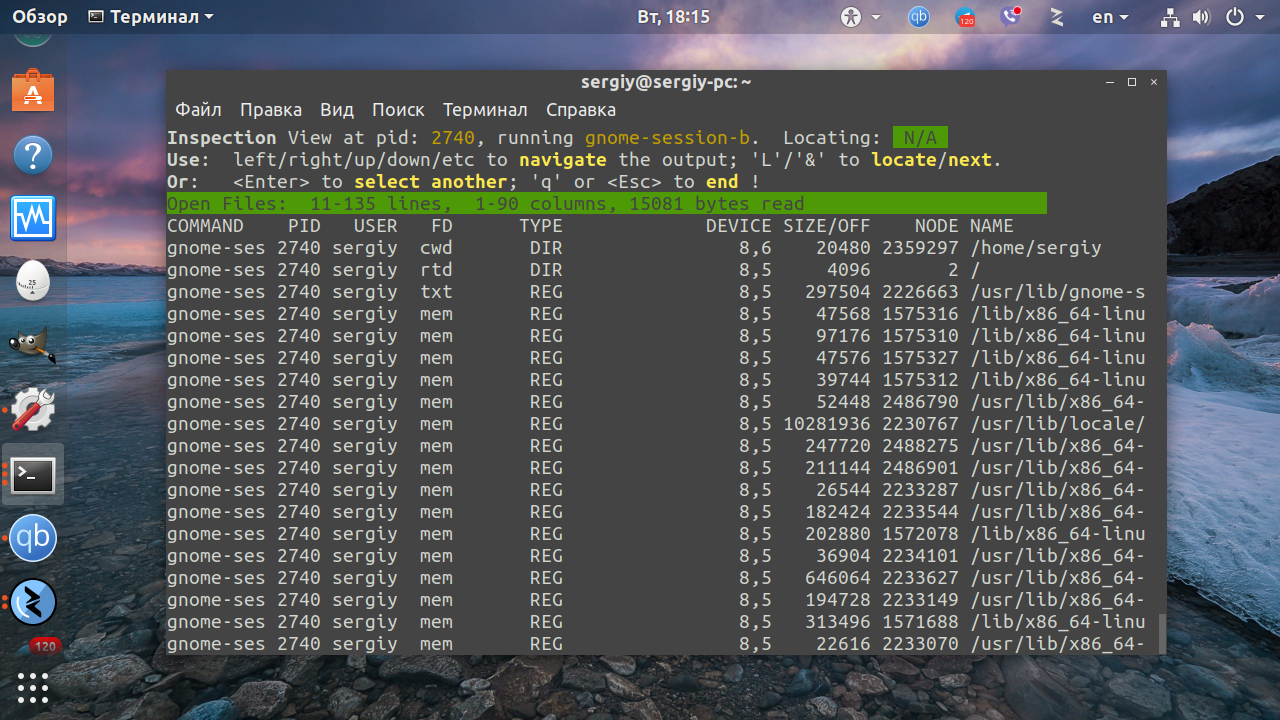Click the KDE Connect tray indicator
The width and height of the screenshot is (1280, 720).
pos(1056,17)
